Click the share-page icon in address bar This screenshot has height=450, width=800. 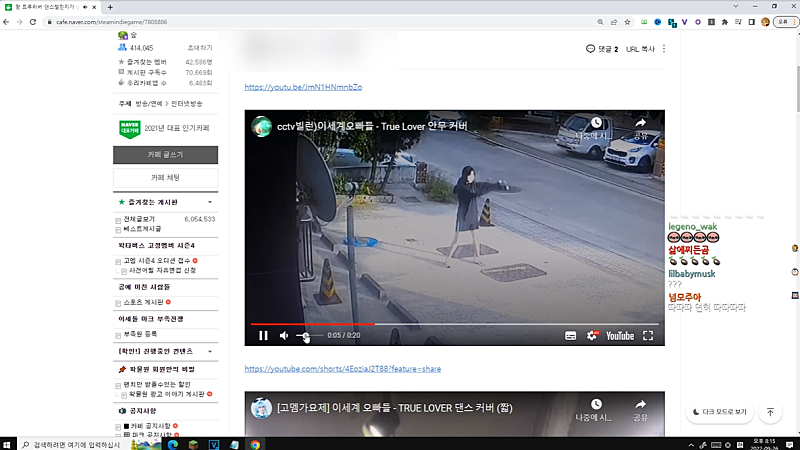614,22
